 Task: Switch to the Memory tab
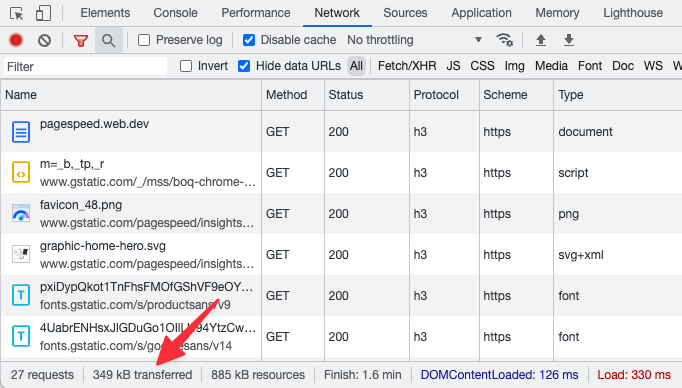coord(557,13)
